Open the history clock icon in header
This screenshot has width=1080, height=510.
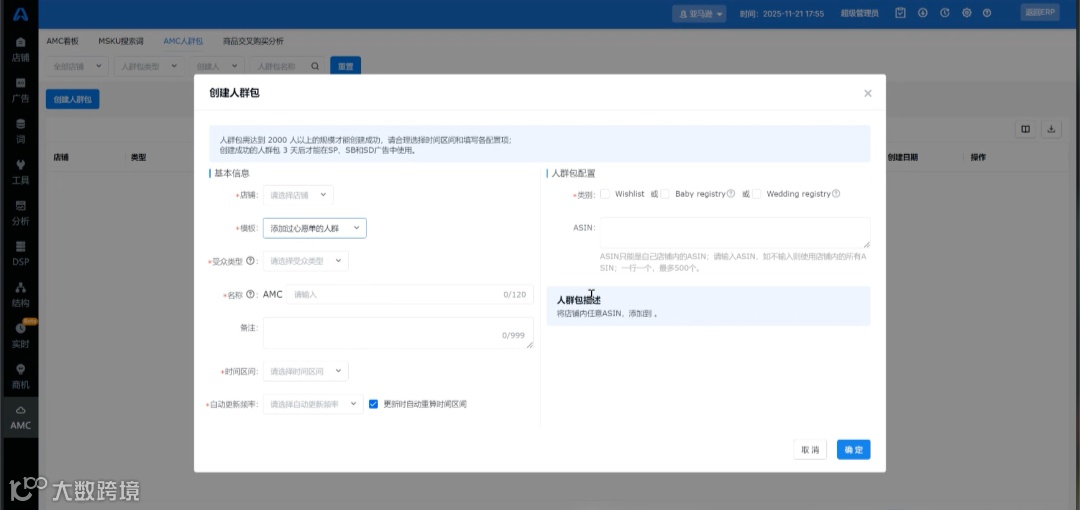945,13
